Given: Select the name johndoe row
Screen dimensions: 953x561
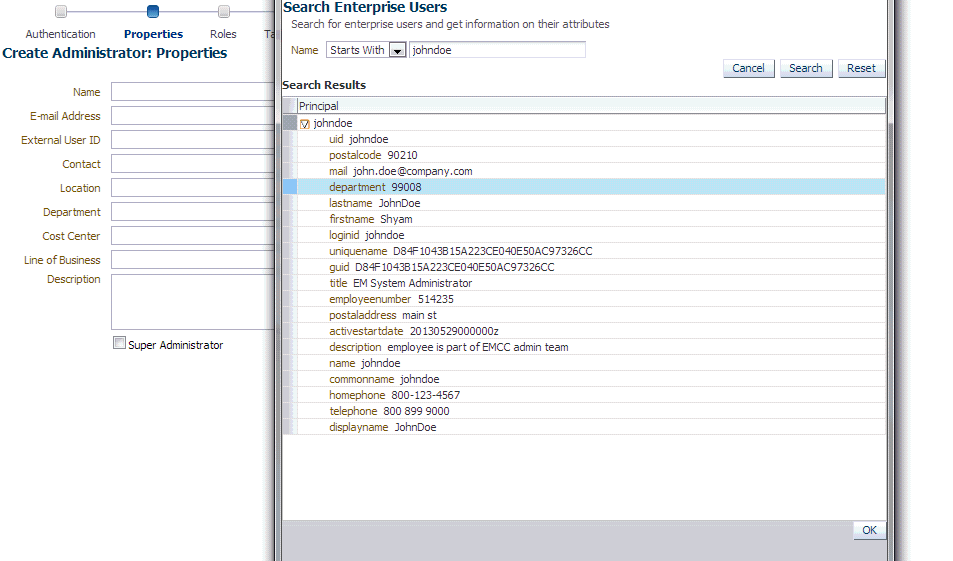Looking at the screenshot, I should point(591,363).
